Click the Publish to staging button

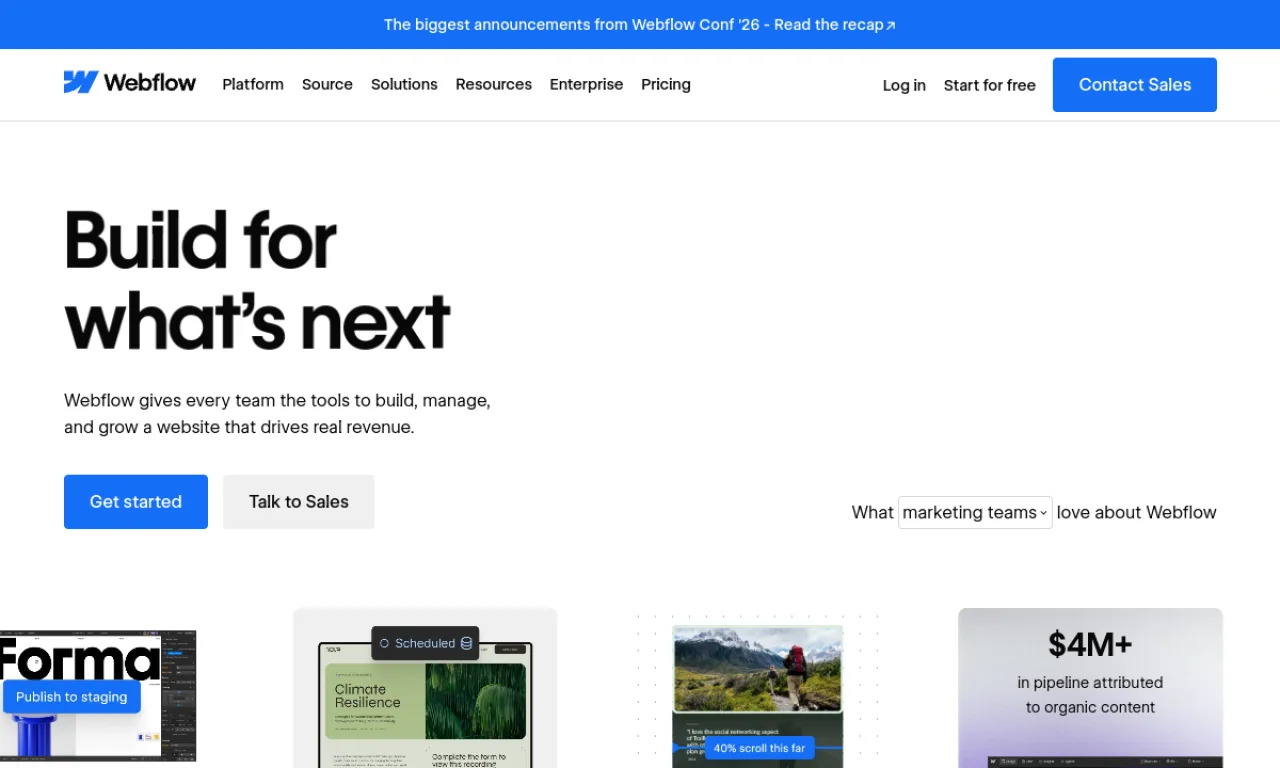click(x=72, y=697)
